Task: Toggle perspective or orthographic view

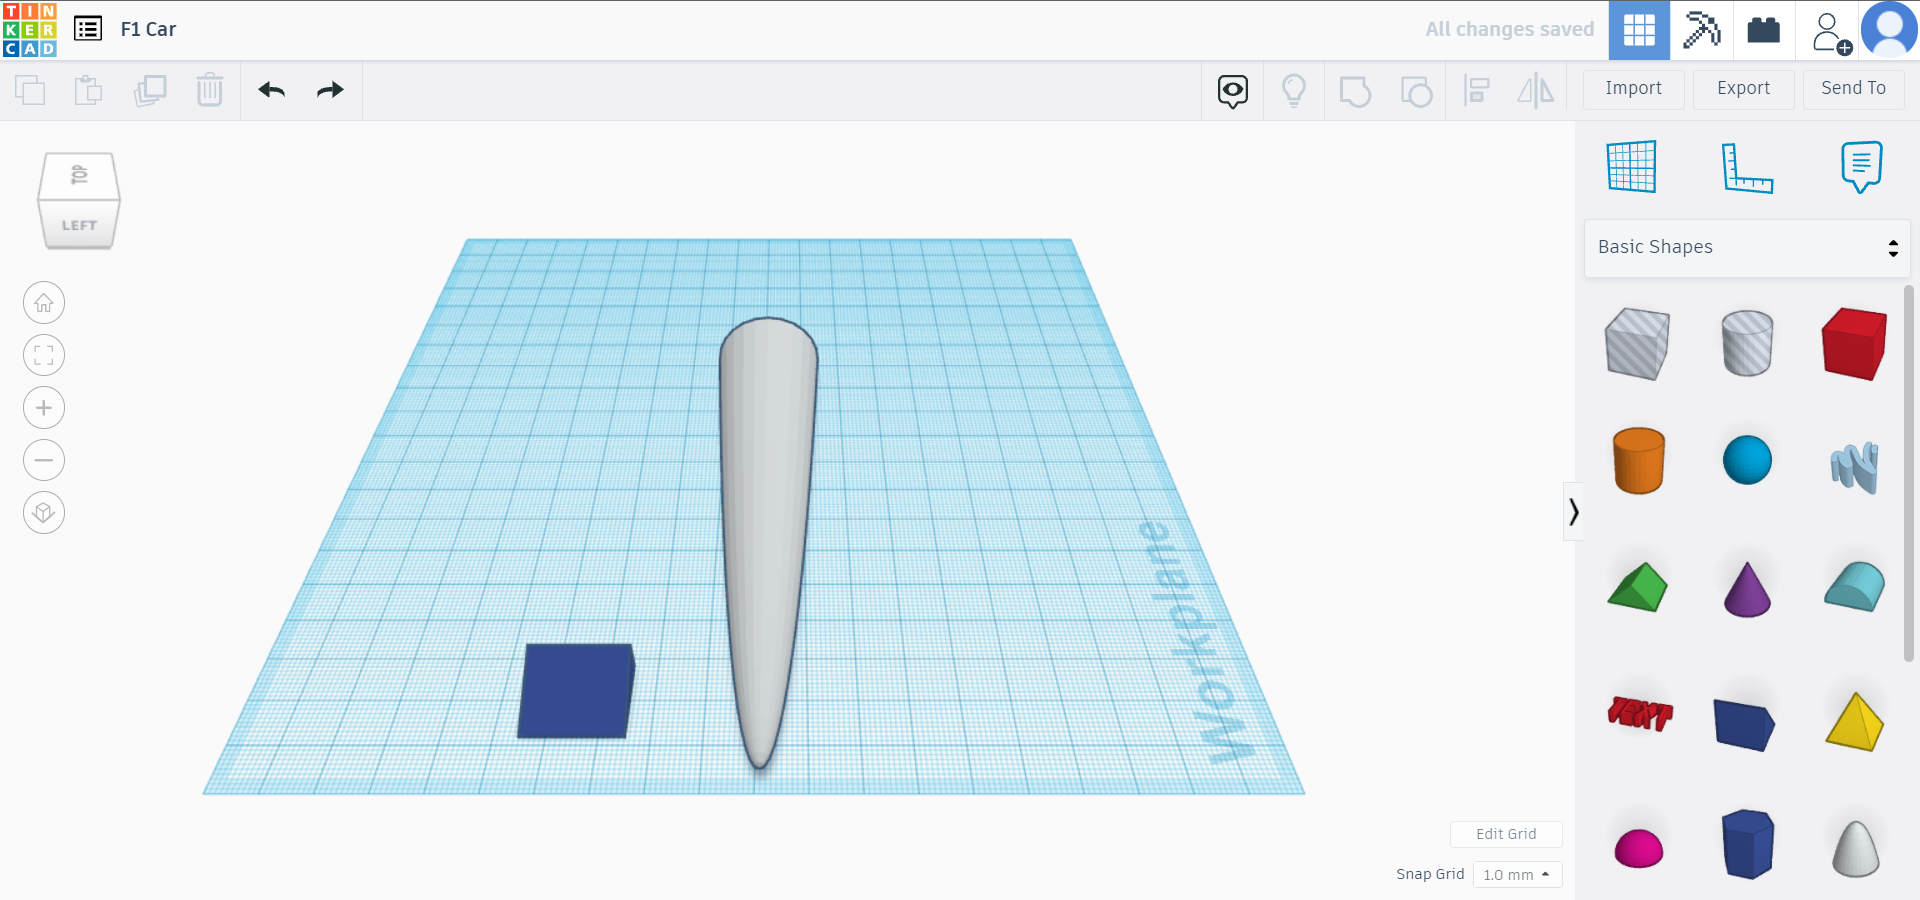Action: [44, 513]
